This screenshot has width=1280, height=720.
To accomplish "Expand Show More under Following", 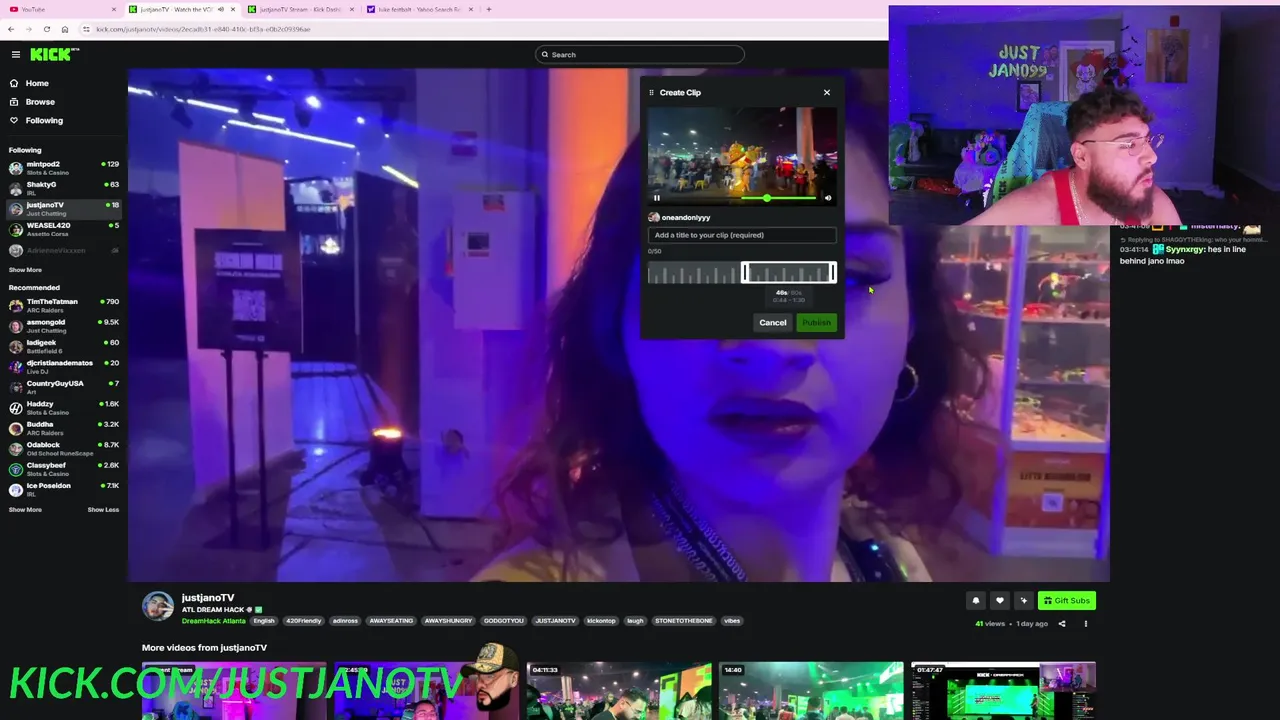I will (25, 270).
